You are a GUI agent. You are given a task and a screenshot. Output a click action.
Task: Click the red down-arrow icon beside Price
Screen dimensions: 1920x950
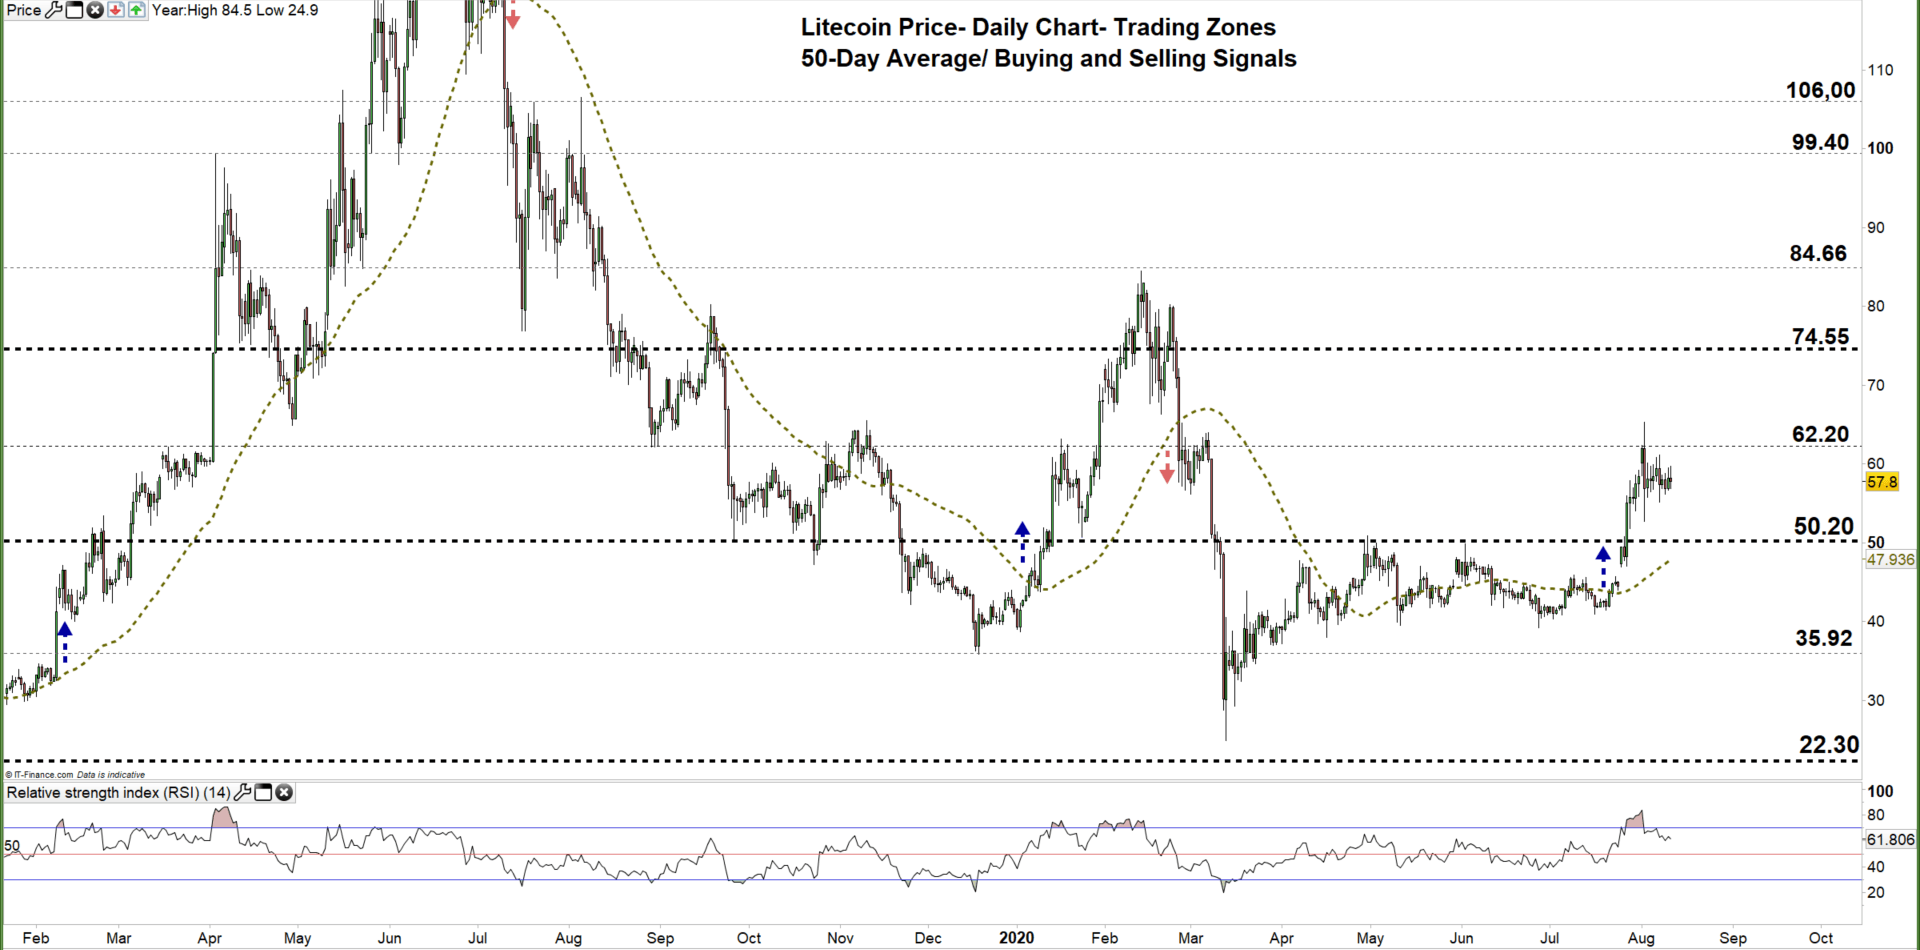[116, 10]
